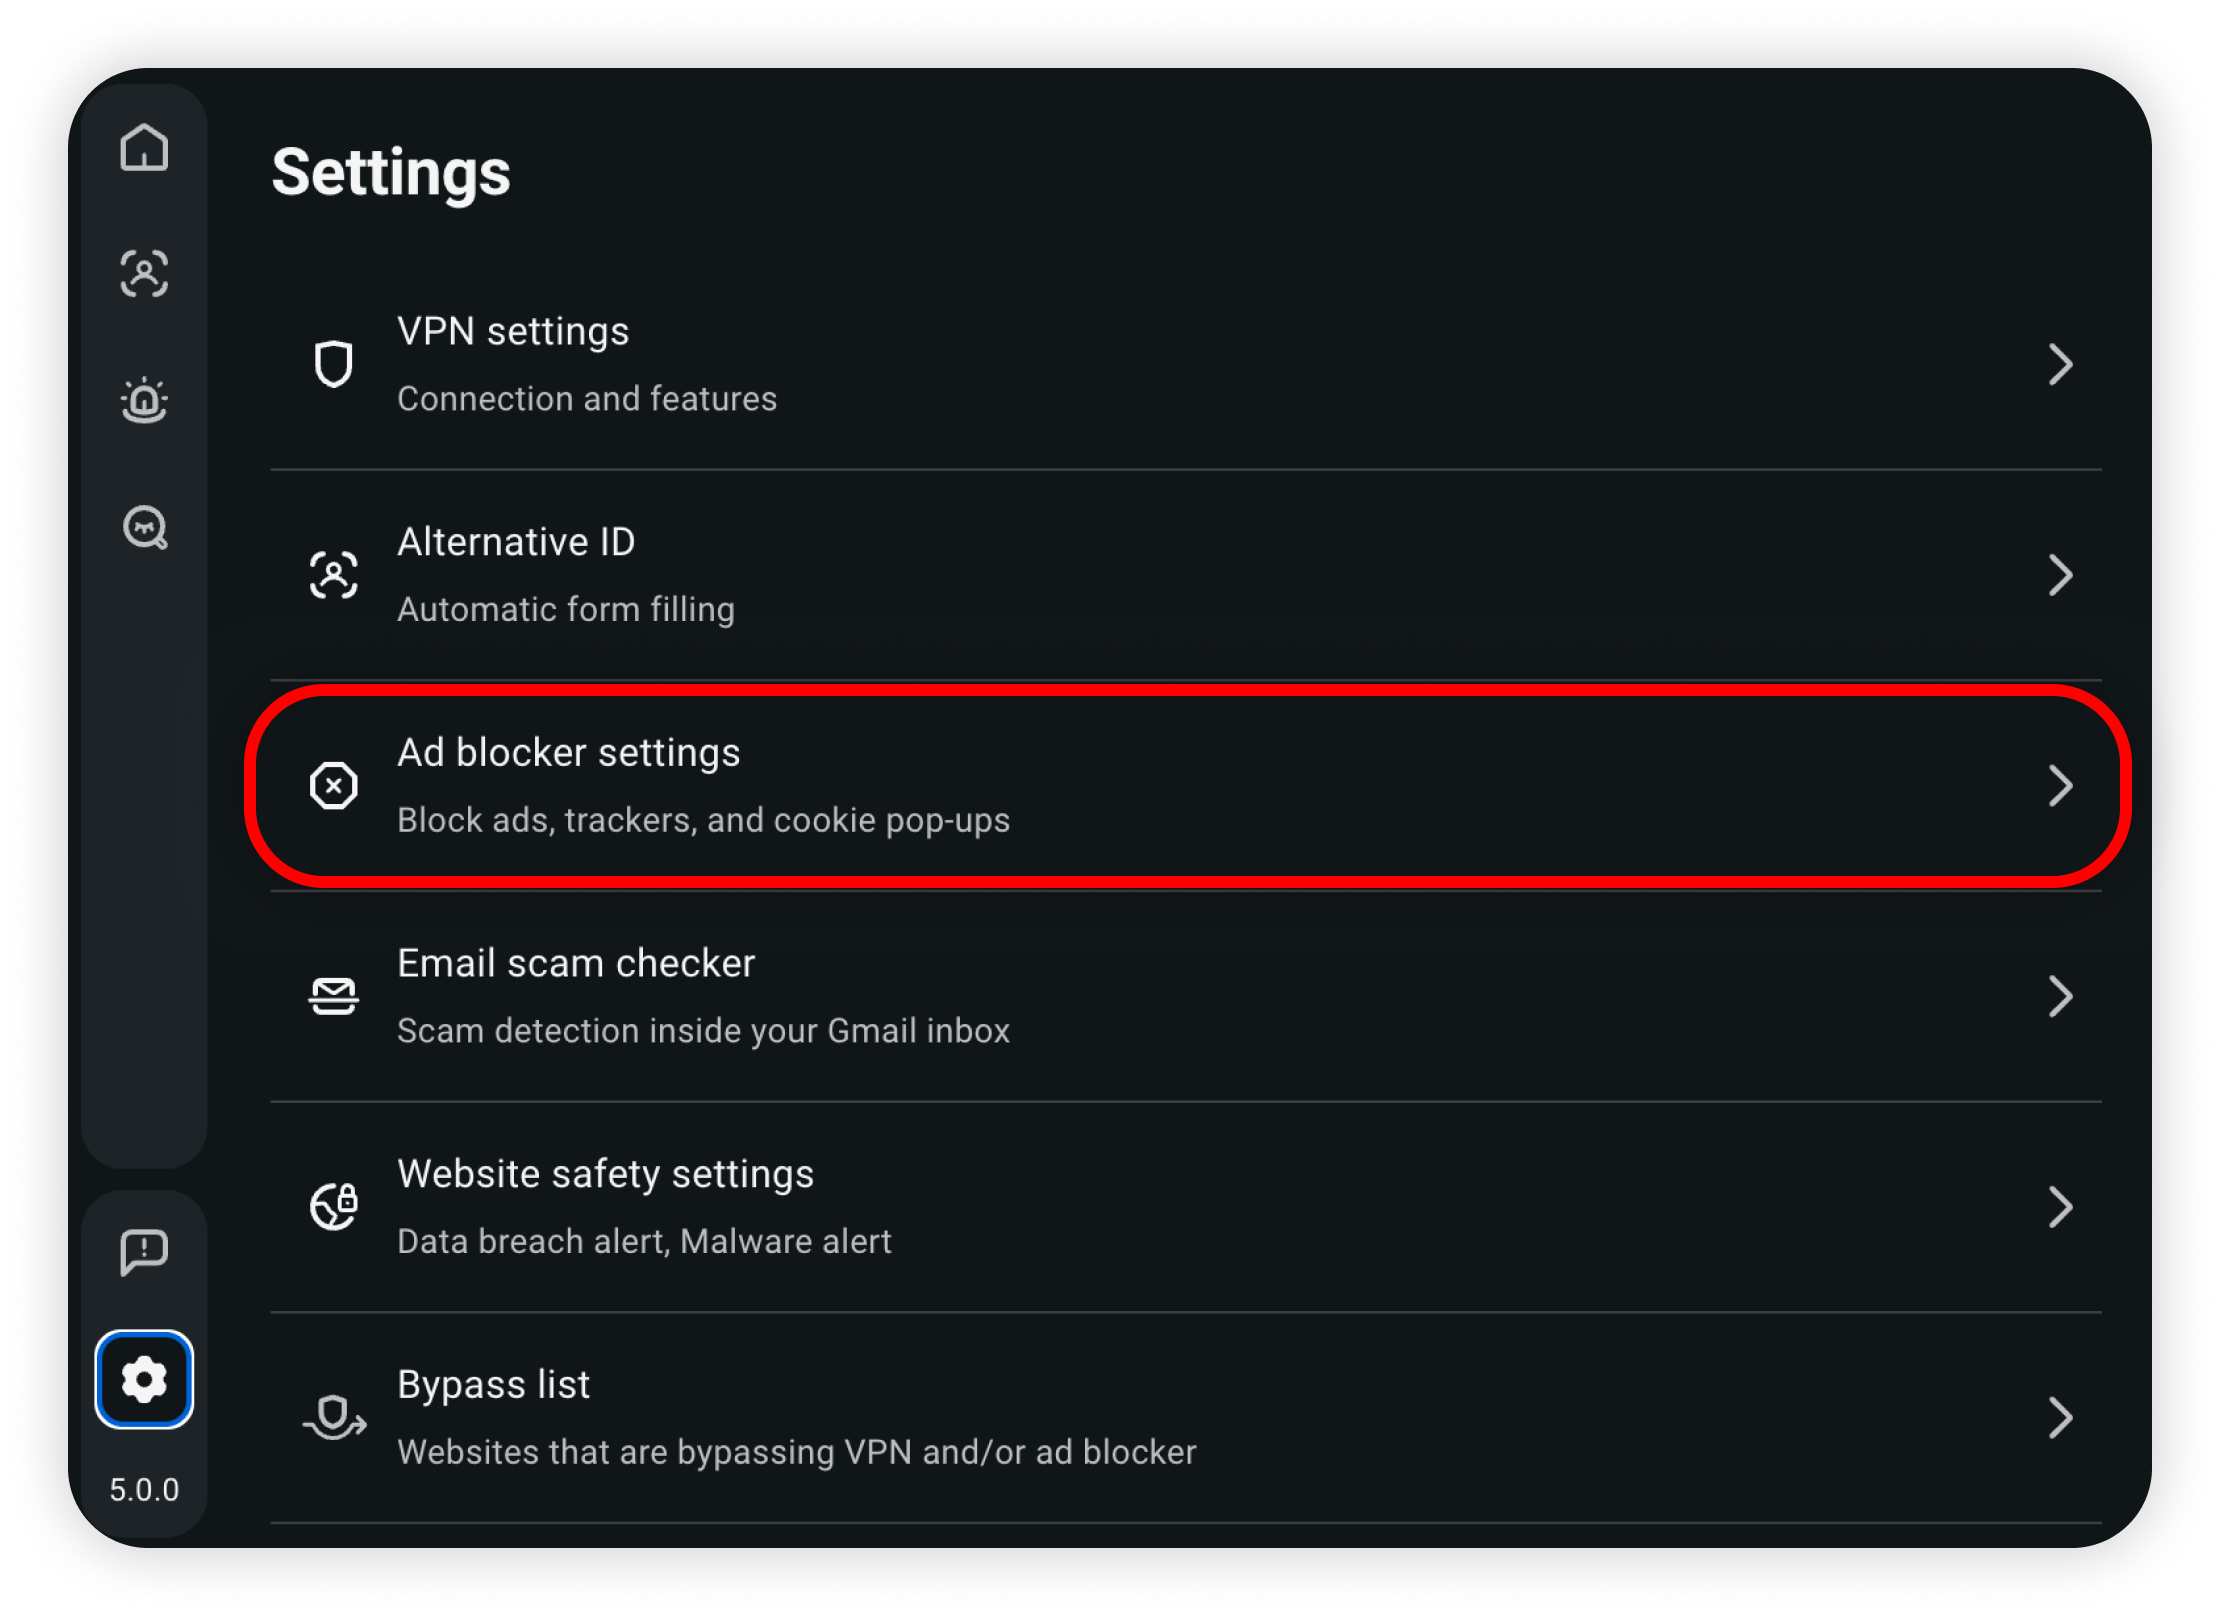Click the Bypass list shield arrow icon
This screenshot has width=2220, height=1616.
pos(335,1417)
